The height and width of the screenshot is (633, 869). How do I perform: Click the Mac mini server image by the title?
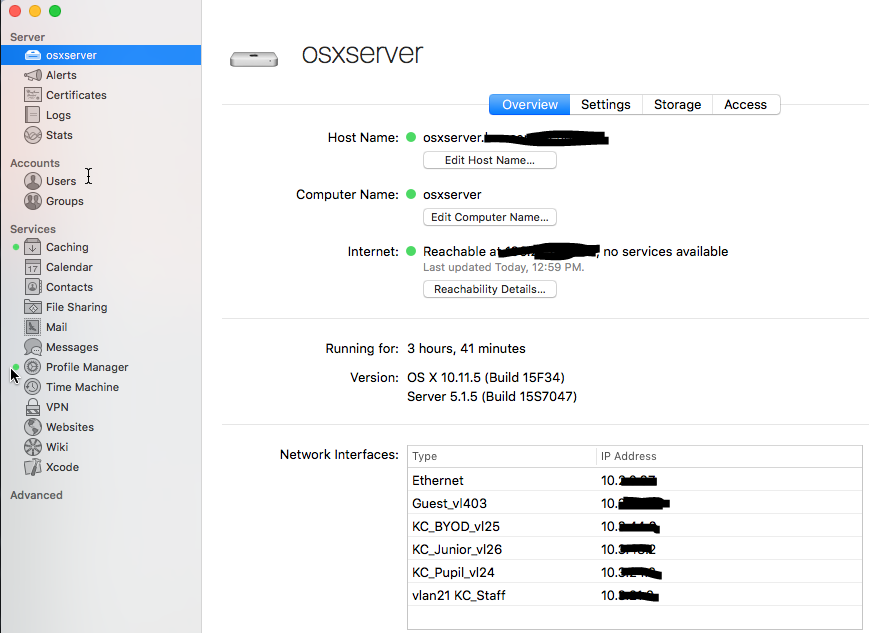[254, 58]
